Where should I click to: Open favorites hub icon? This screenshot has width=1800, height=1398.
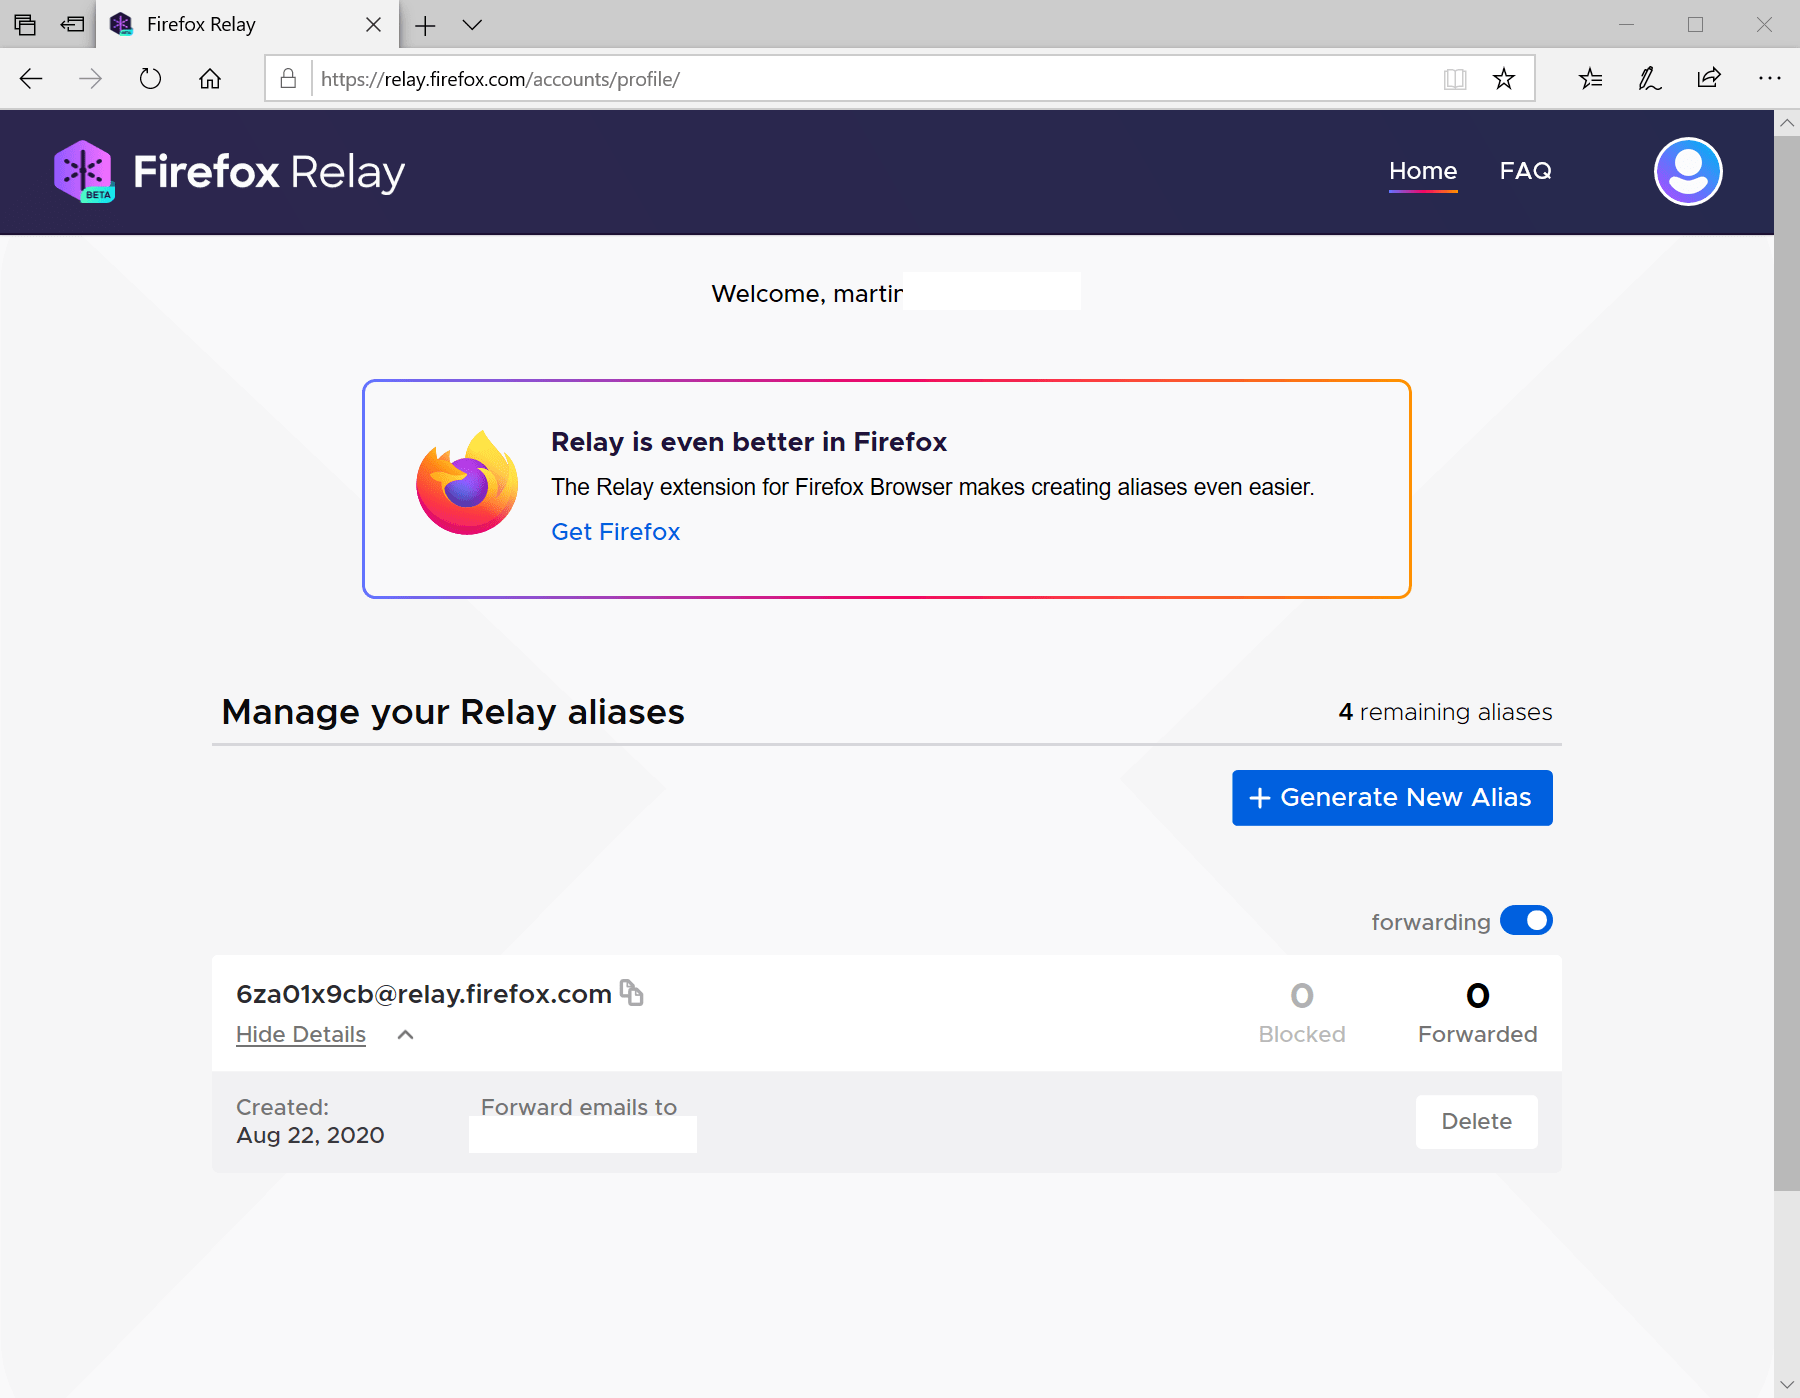coord(1591,79)
